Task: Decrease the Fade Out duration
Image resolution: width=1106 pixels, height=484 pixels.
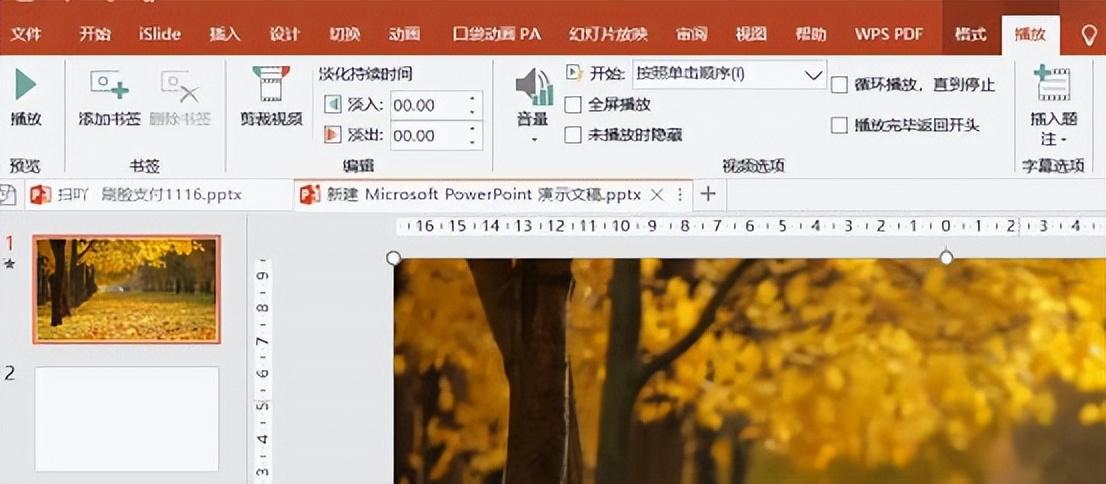Action: [471, 142]
